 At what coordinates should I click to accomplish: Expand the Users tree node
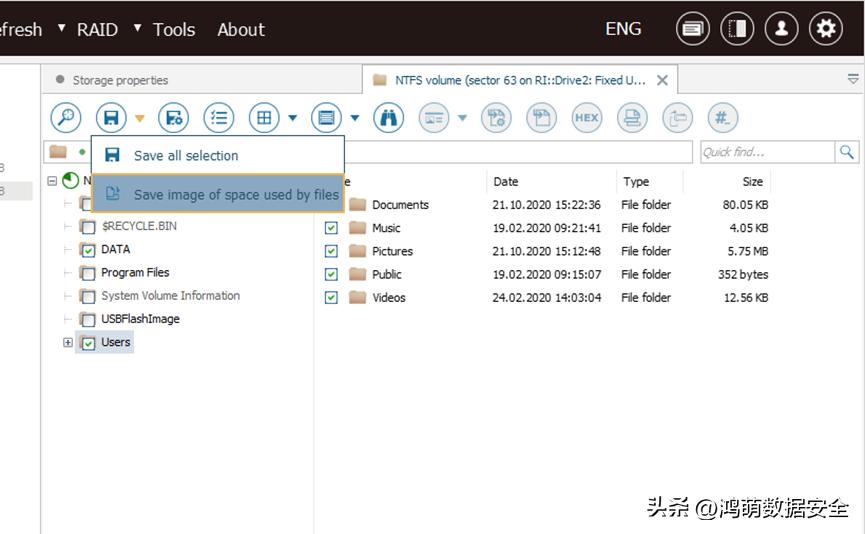coord(67,343)
